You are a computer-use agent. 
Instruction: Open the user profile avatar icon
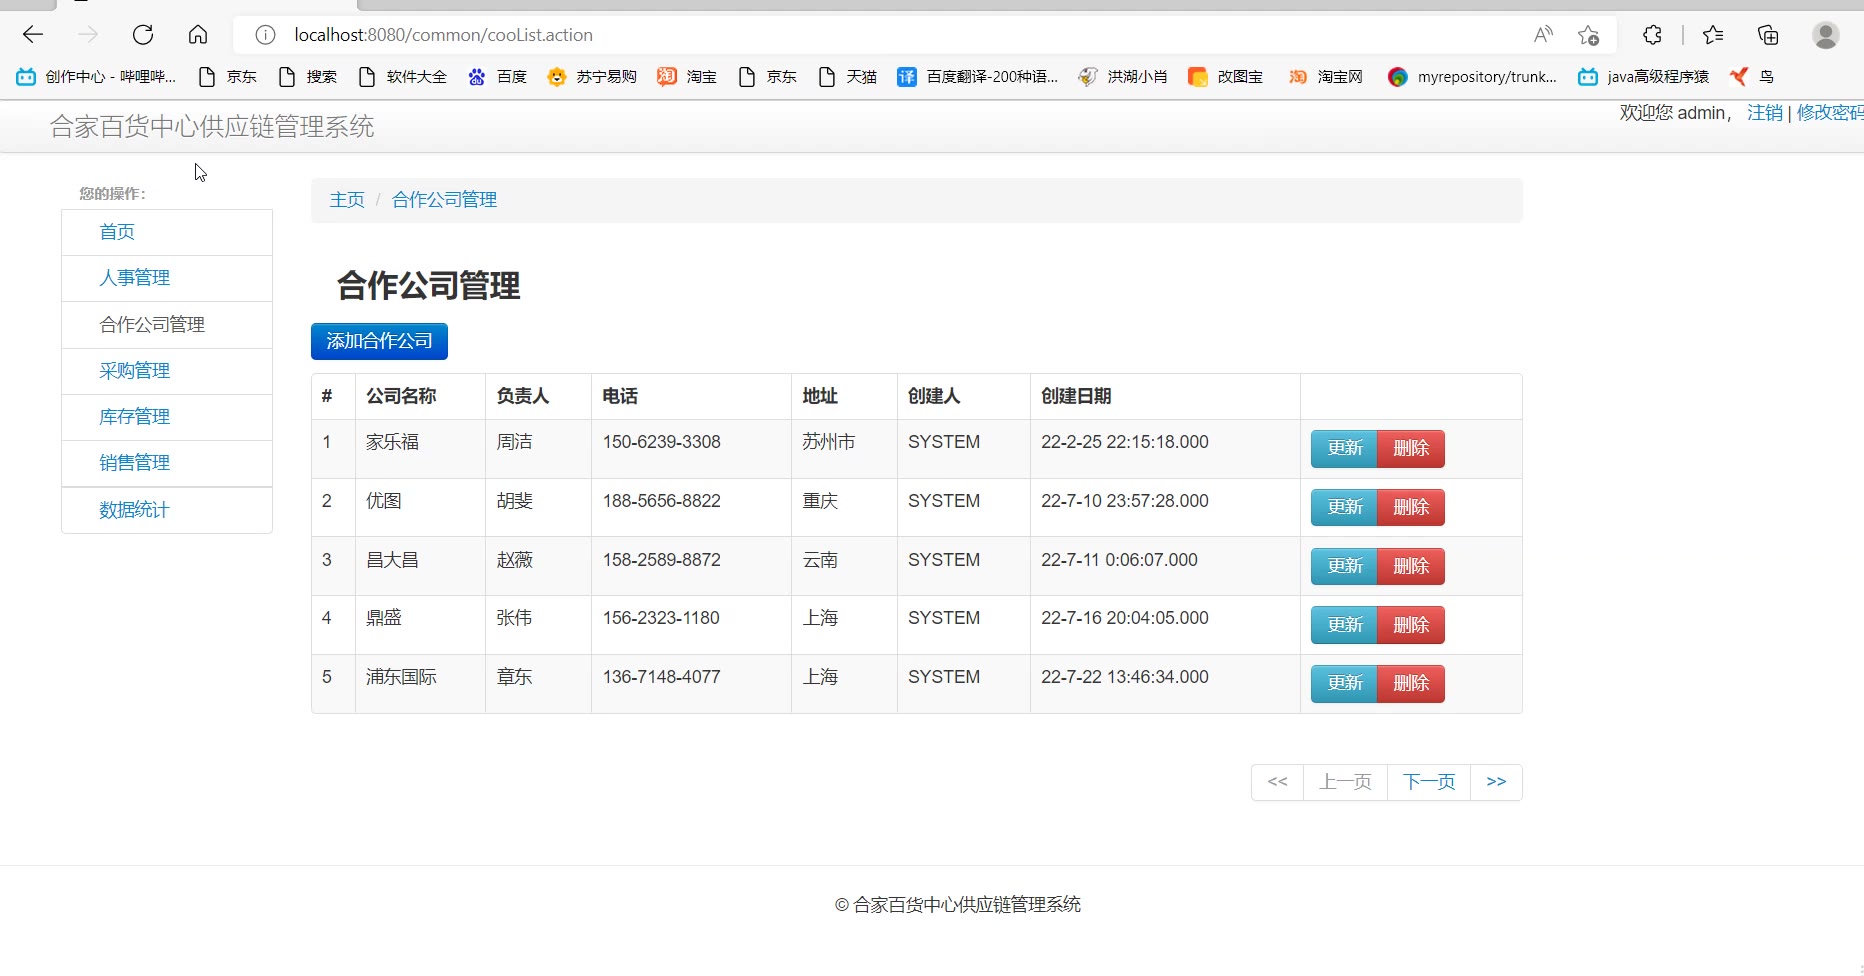click(x=1825, y=35)
